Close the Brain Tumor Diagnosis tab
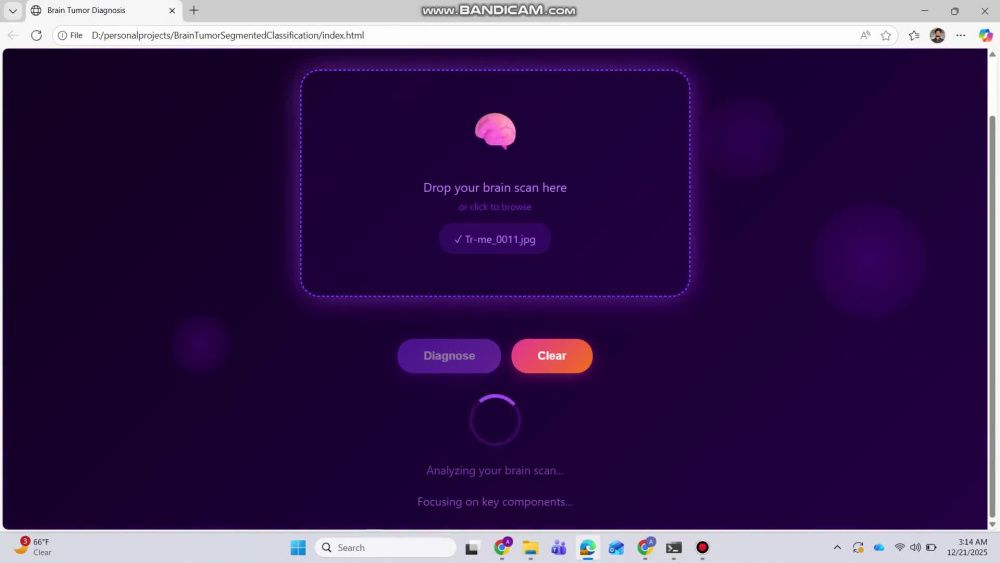 pyautogui.click(x=172, y=10)
